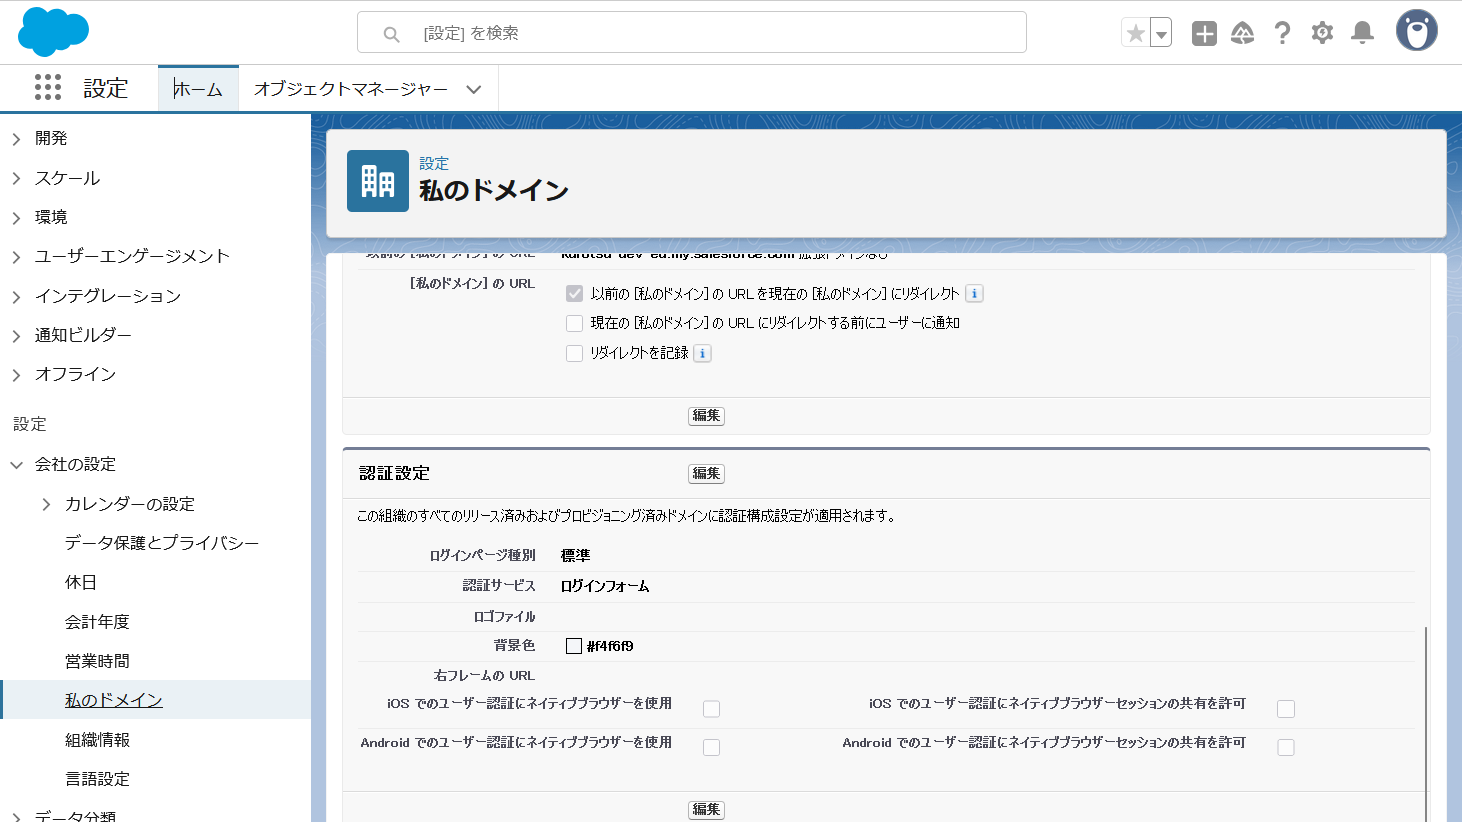Click the favorites star icon

pyautogui.click(x=1135, y=33)
